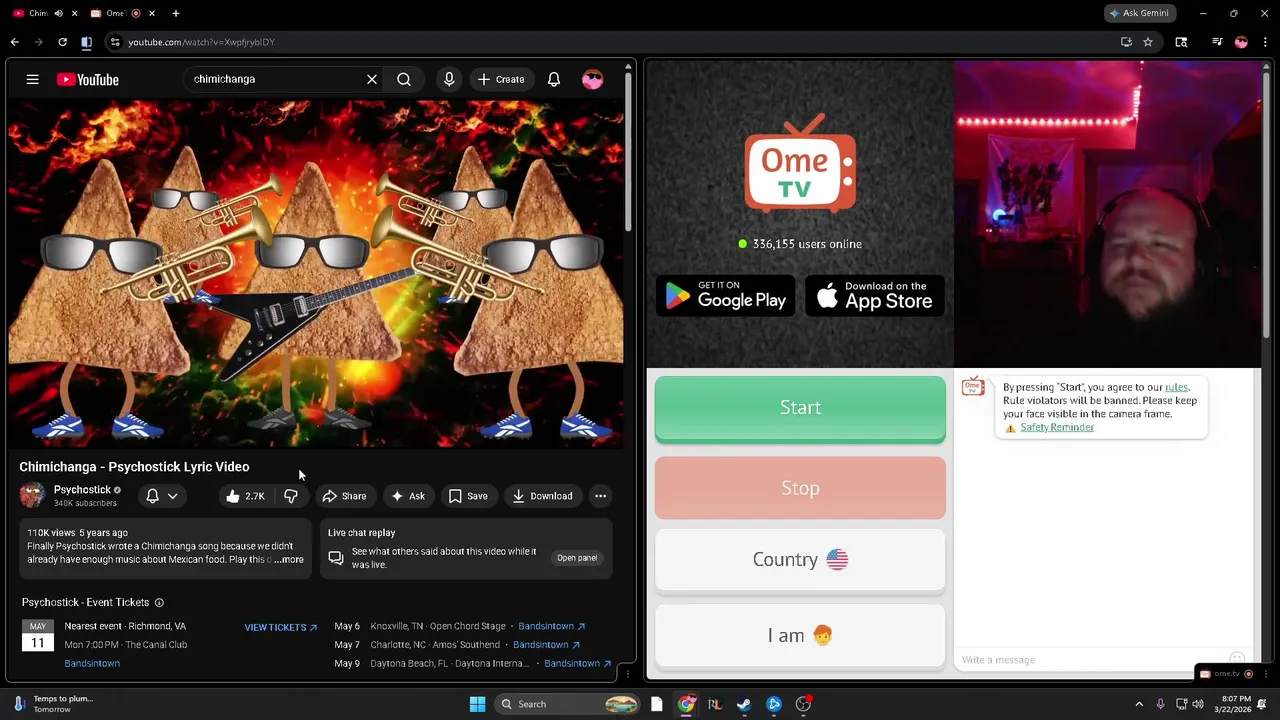
Task: Share the Chimichanga video
Action: [344, 496]
